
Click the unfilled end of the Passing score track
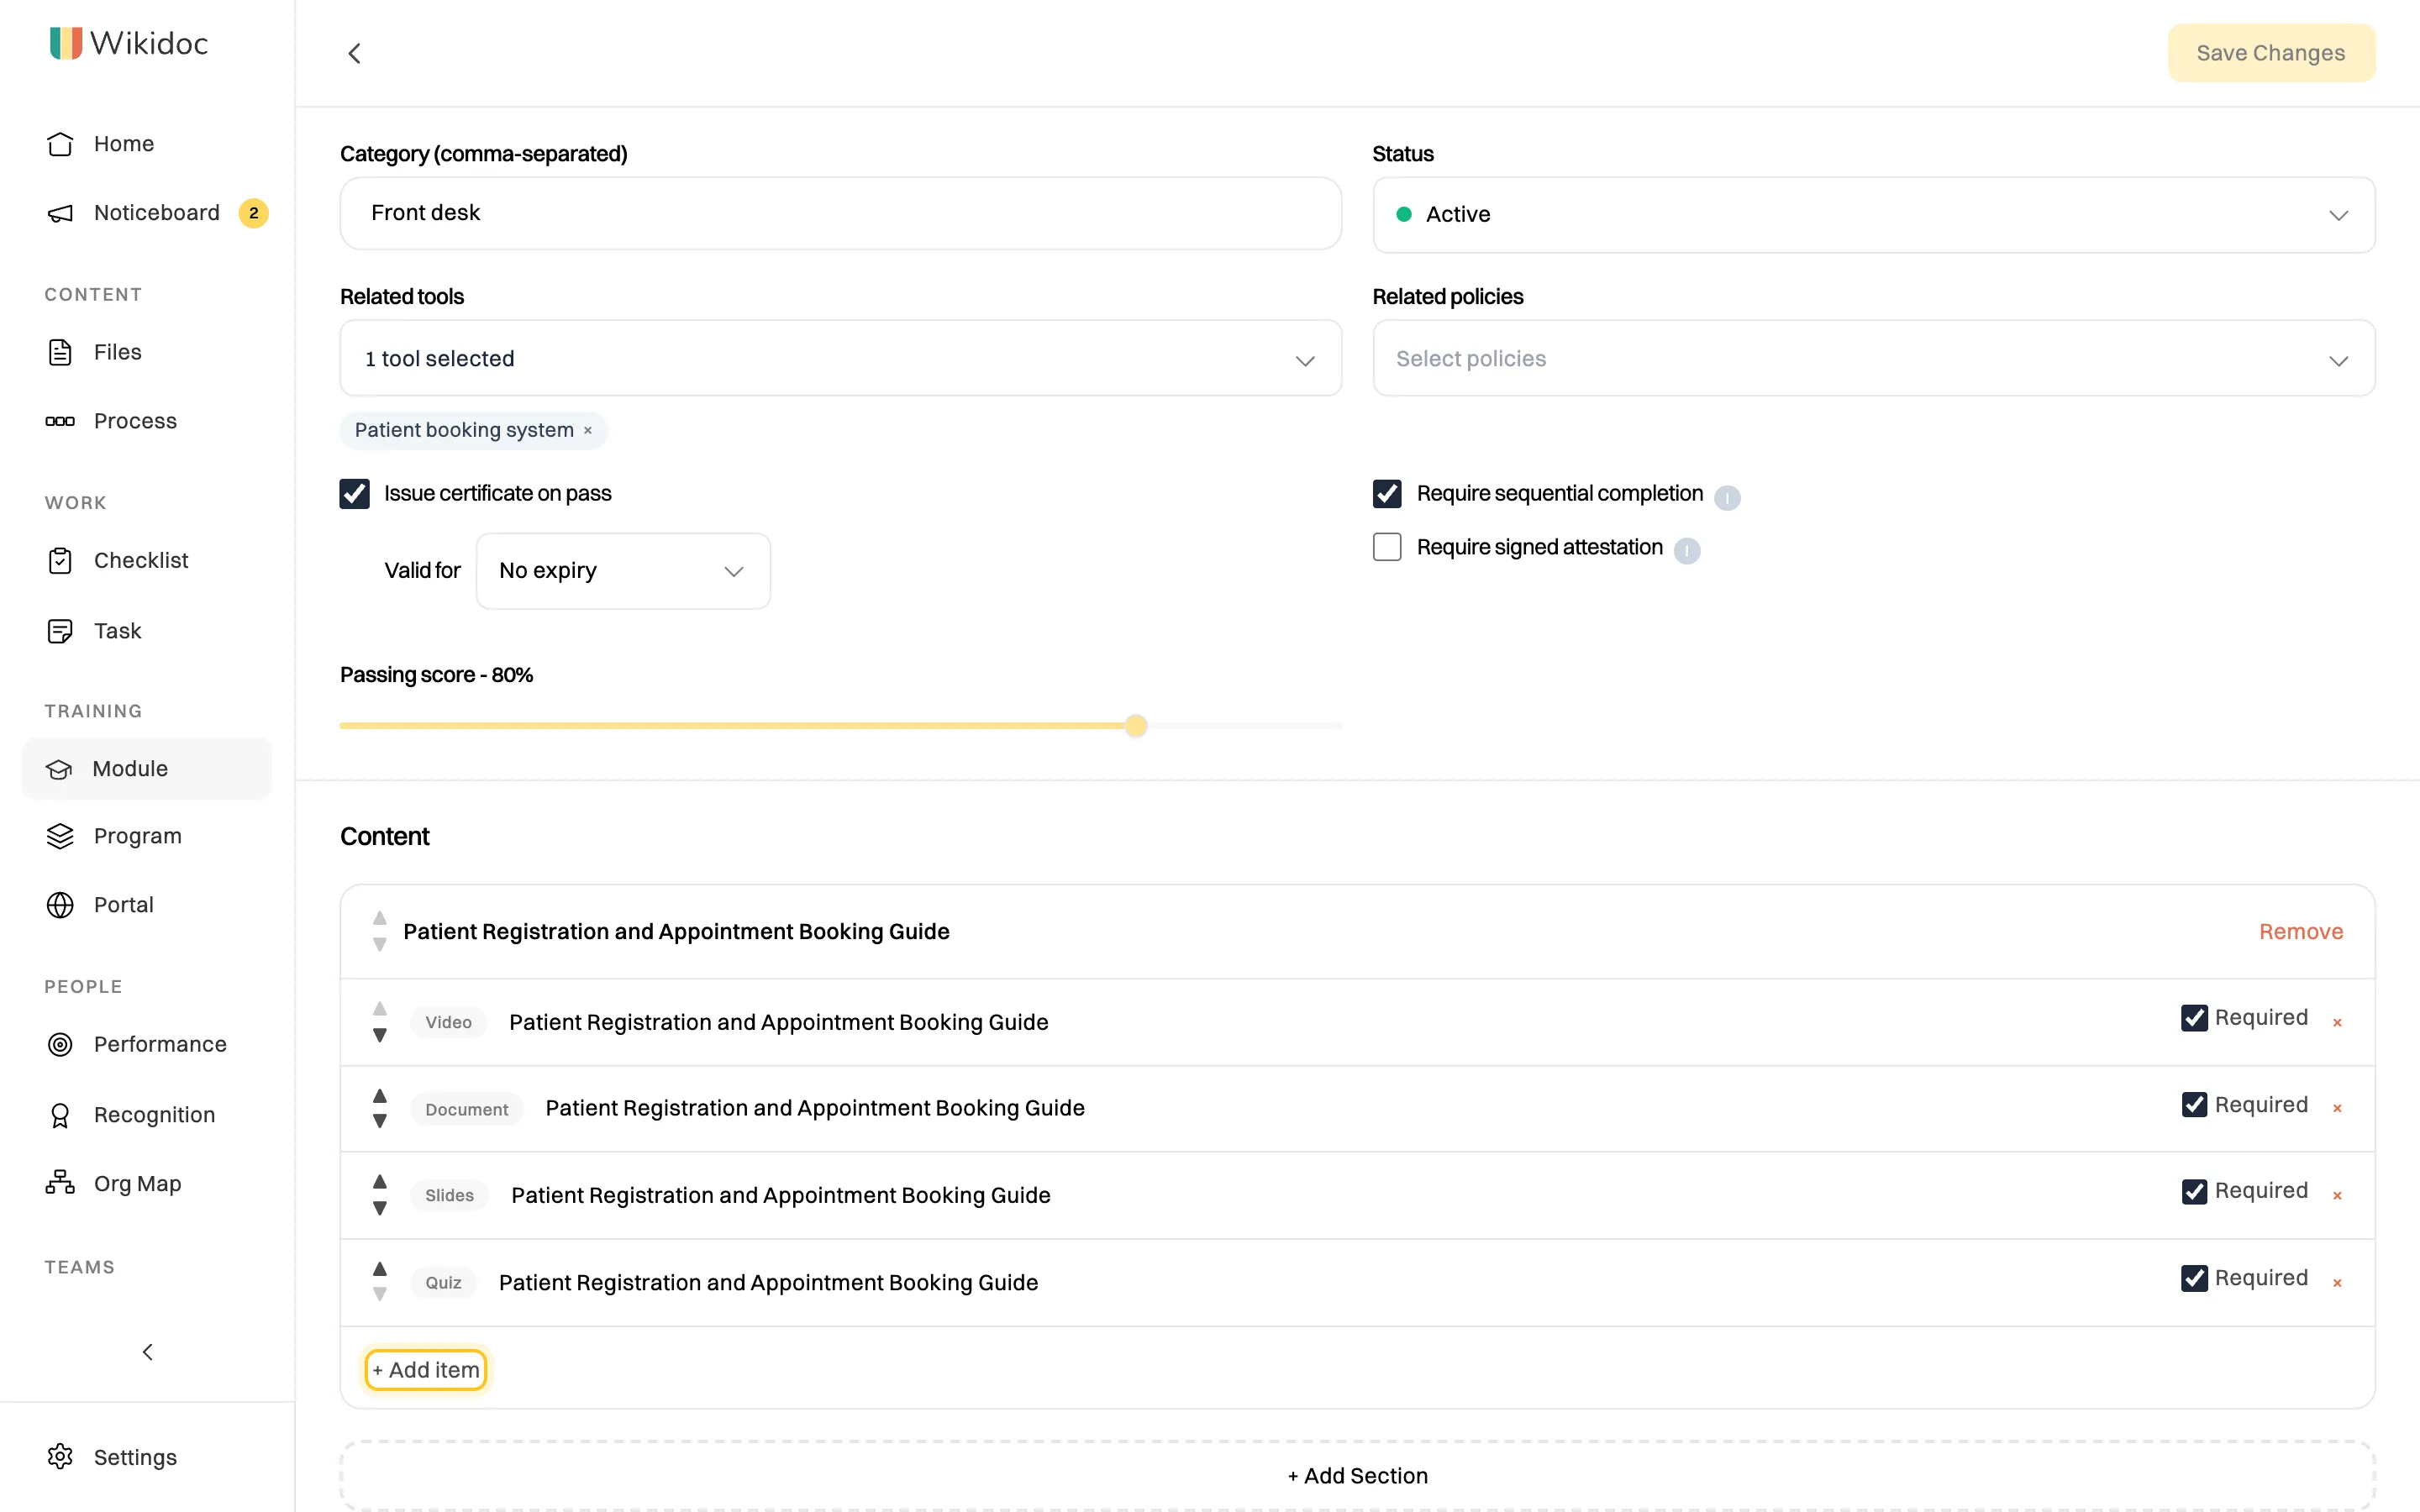point(1244,726)
